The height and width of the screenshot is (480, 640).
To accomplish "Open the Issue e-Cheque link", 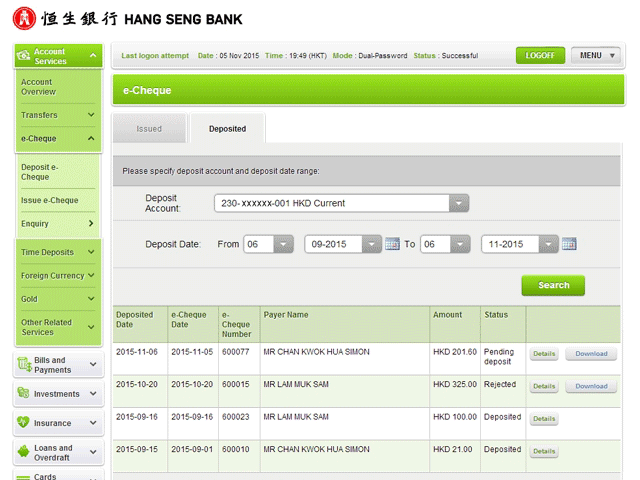I will pyautogui.click(x=50, y=201).
